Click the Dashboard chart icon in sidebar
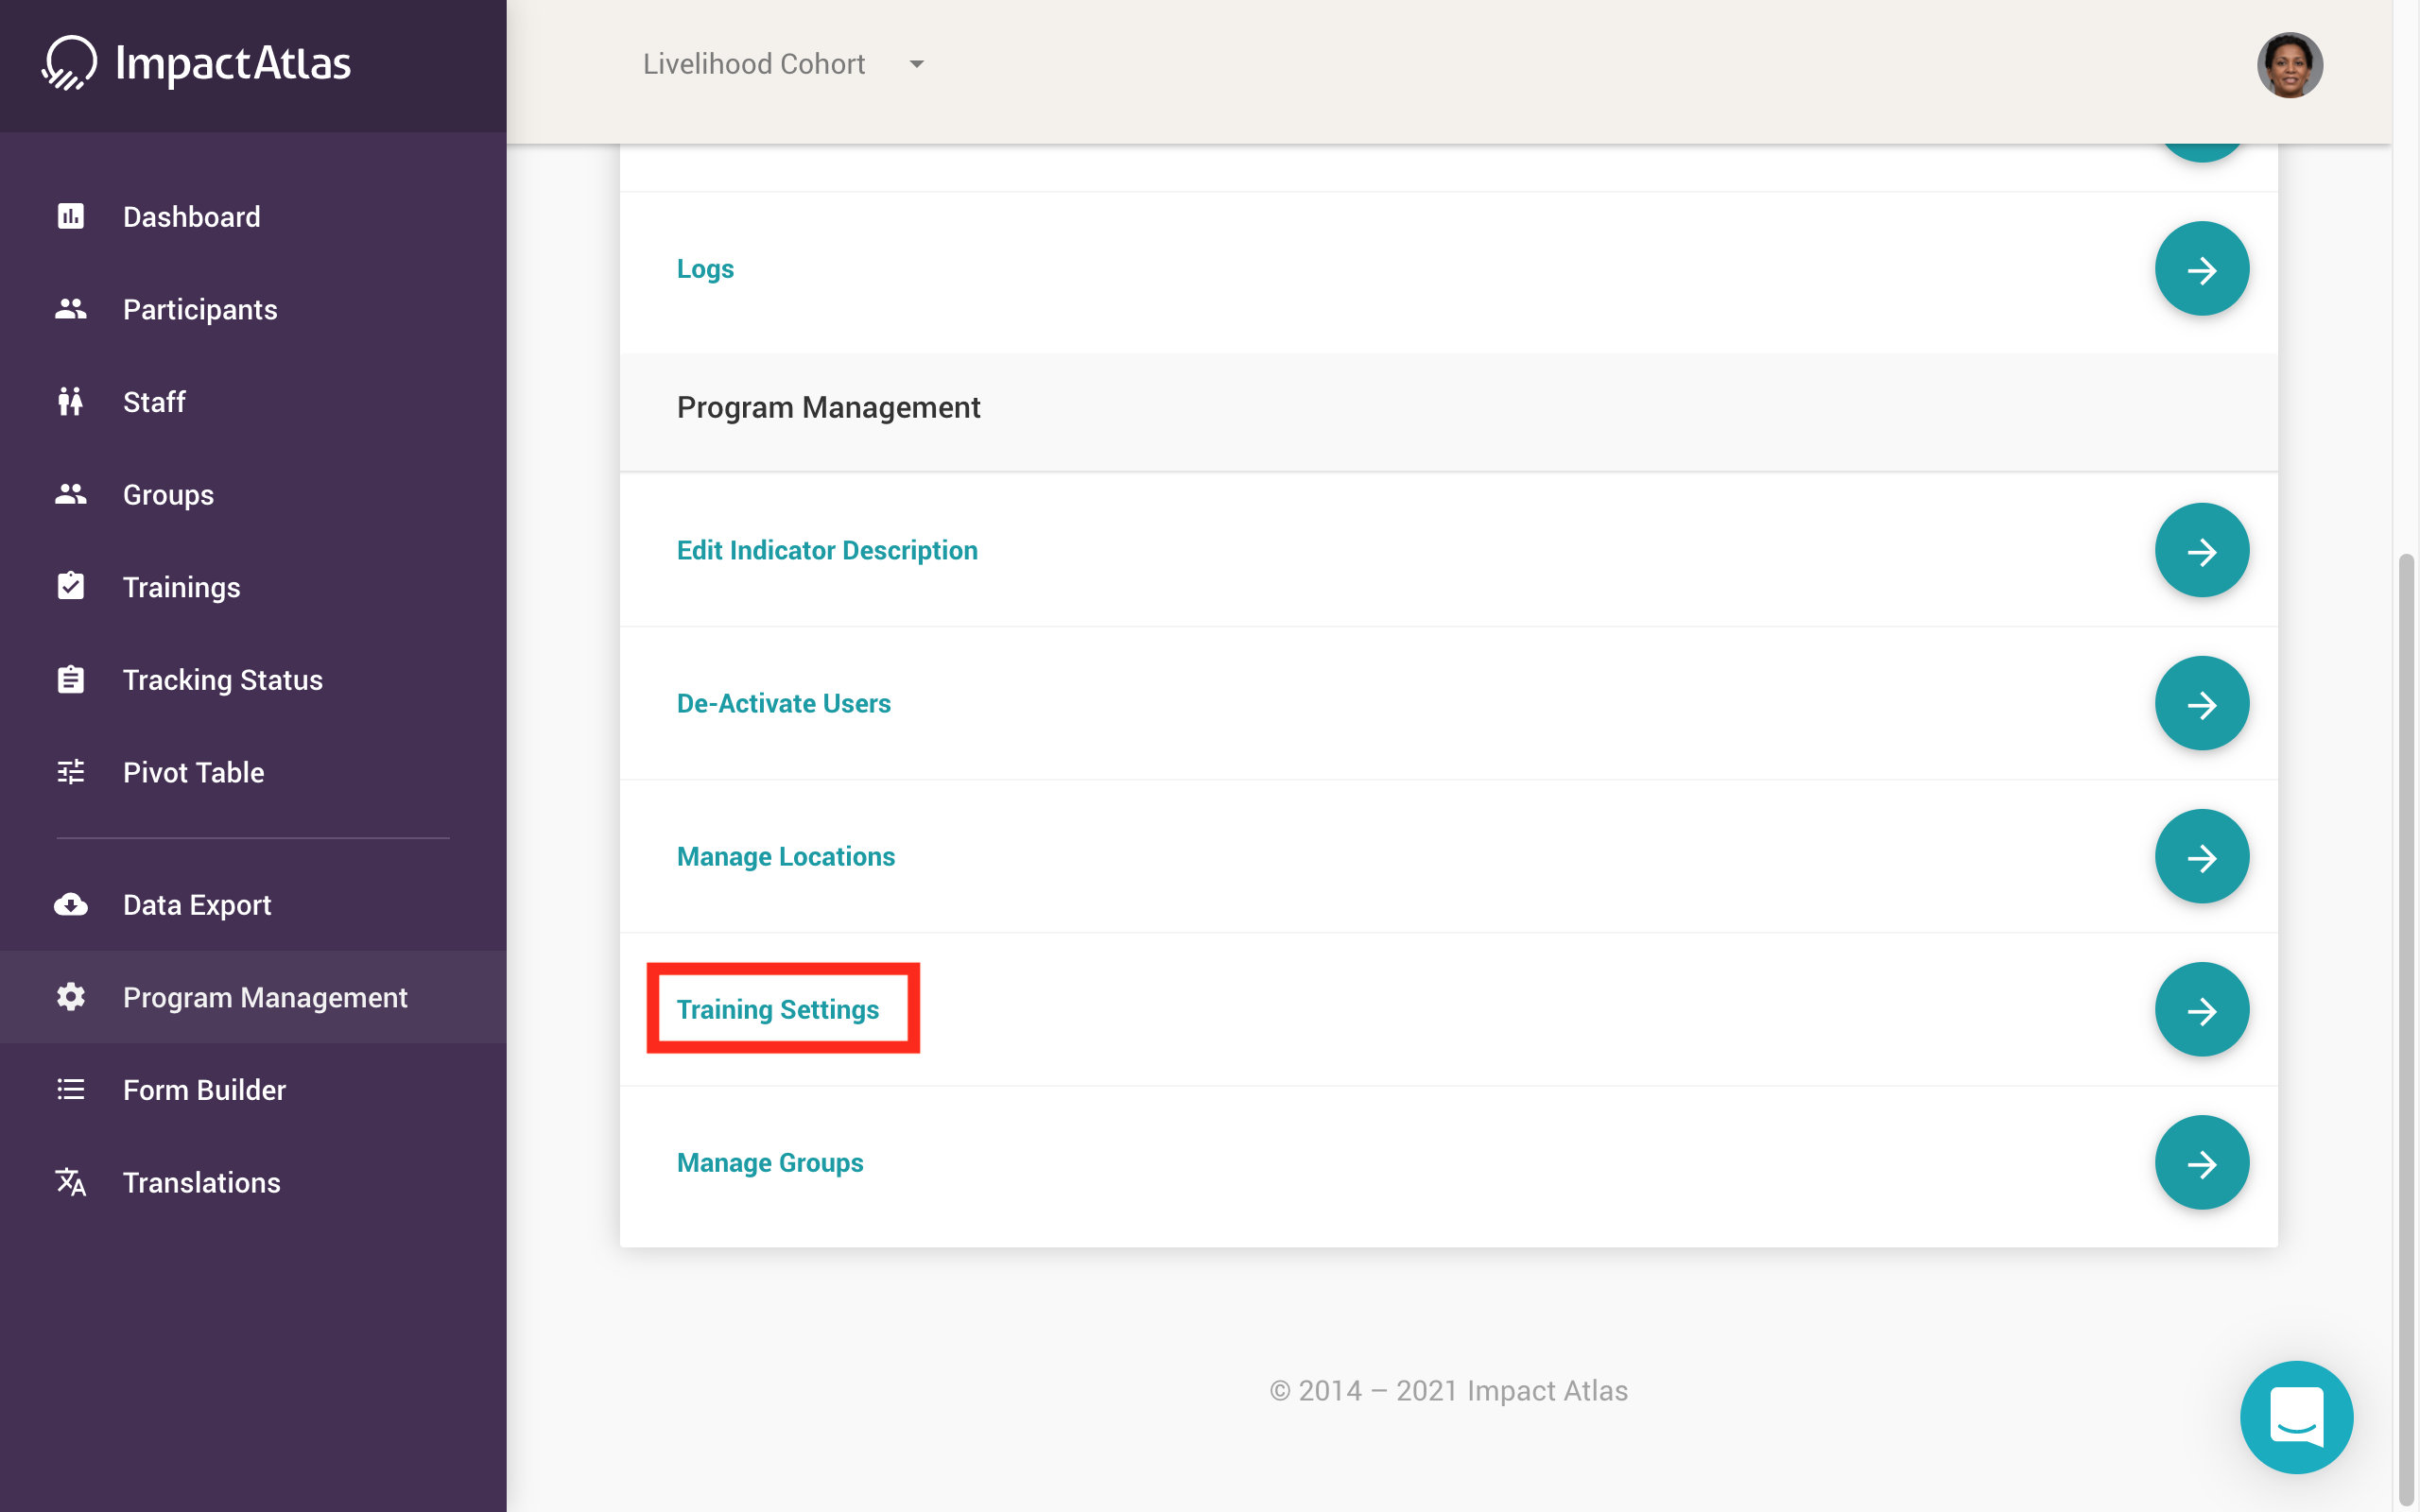The image size is (2420, 1512). (x=70, y=216)
